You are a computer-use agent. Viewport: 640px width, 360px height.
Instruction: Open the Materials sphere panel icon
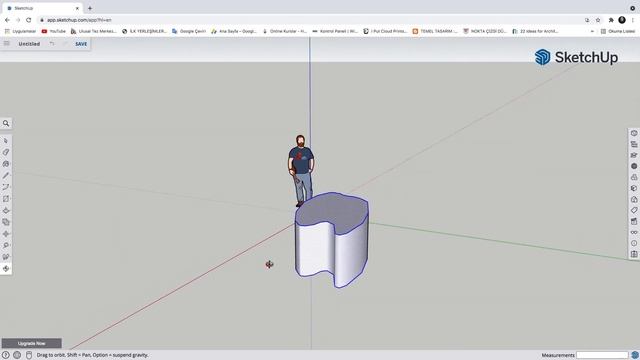pos(634,166)
